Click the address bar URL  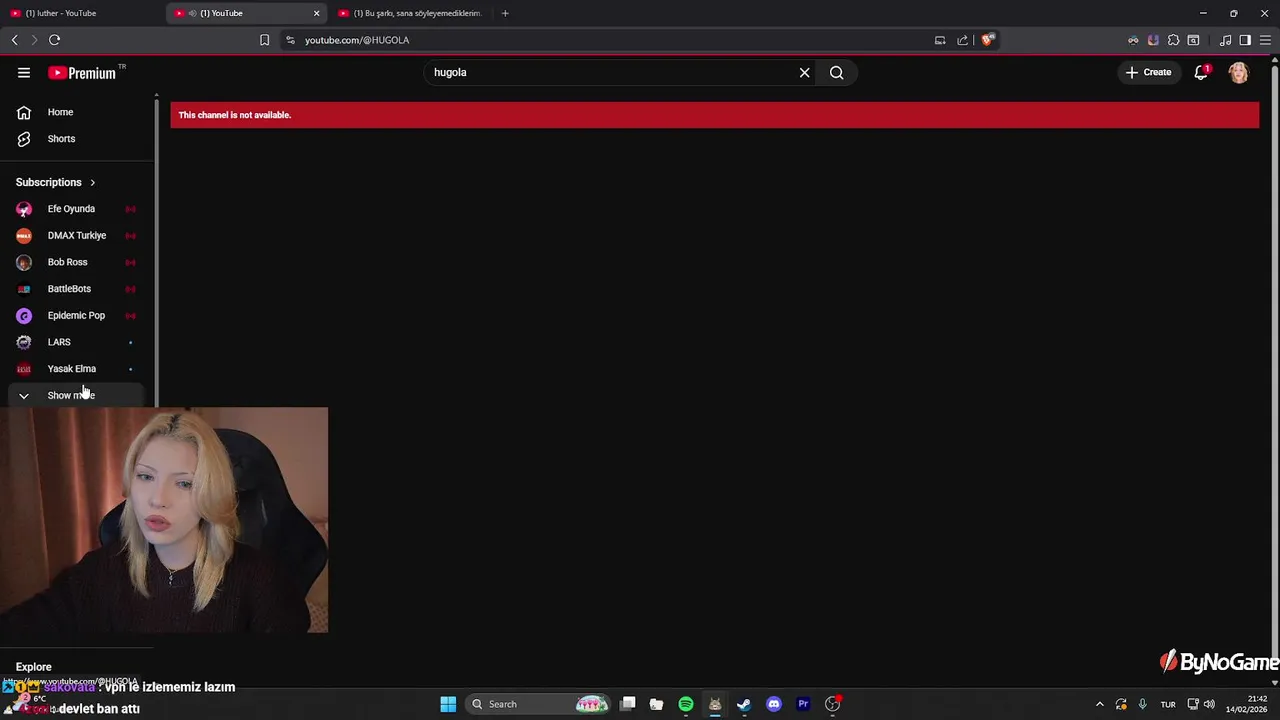[357, 40]
